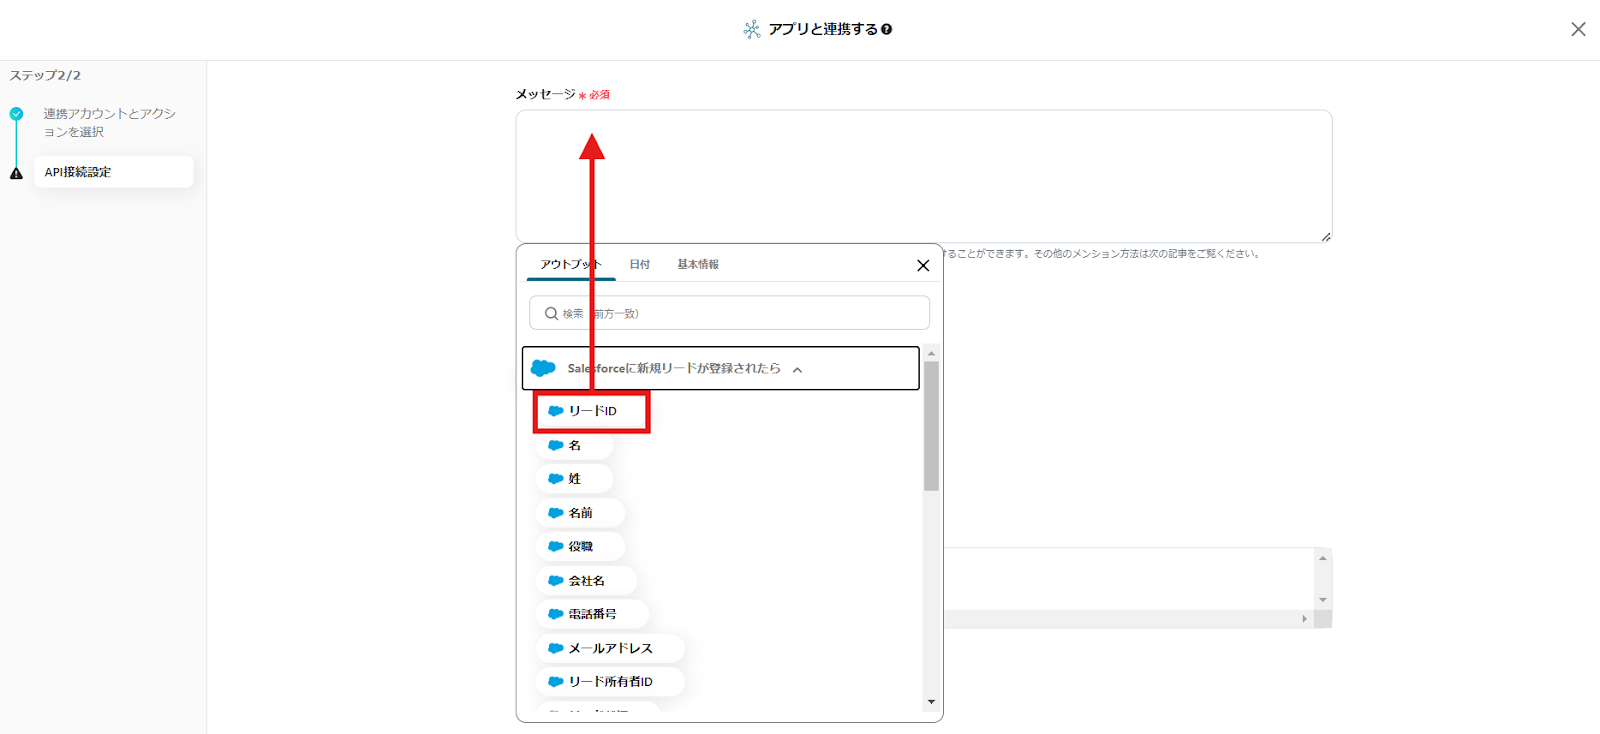Add the 会社名 output chip
This screenshot has height=734, width=1600.
[x=586, y=581]
